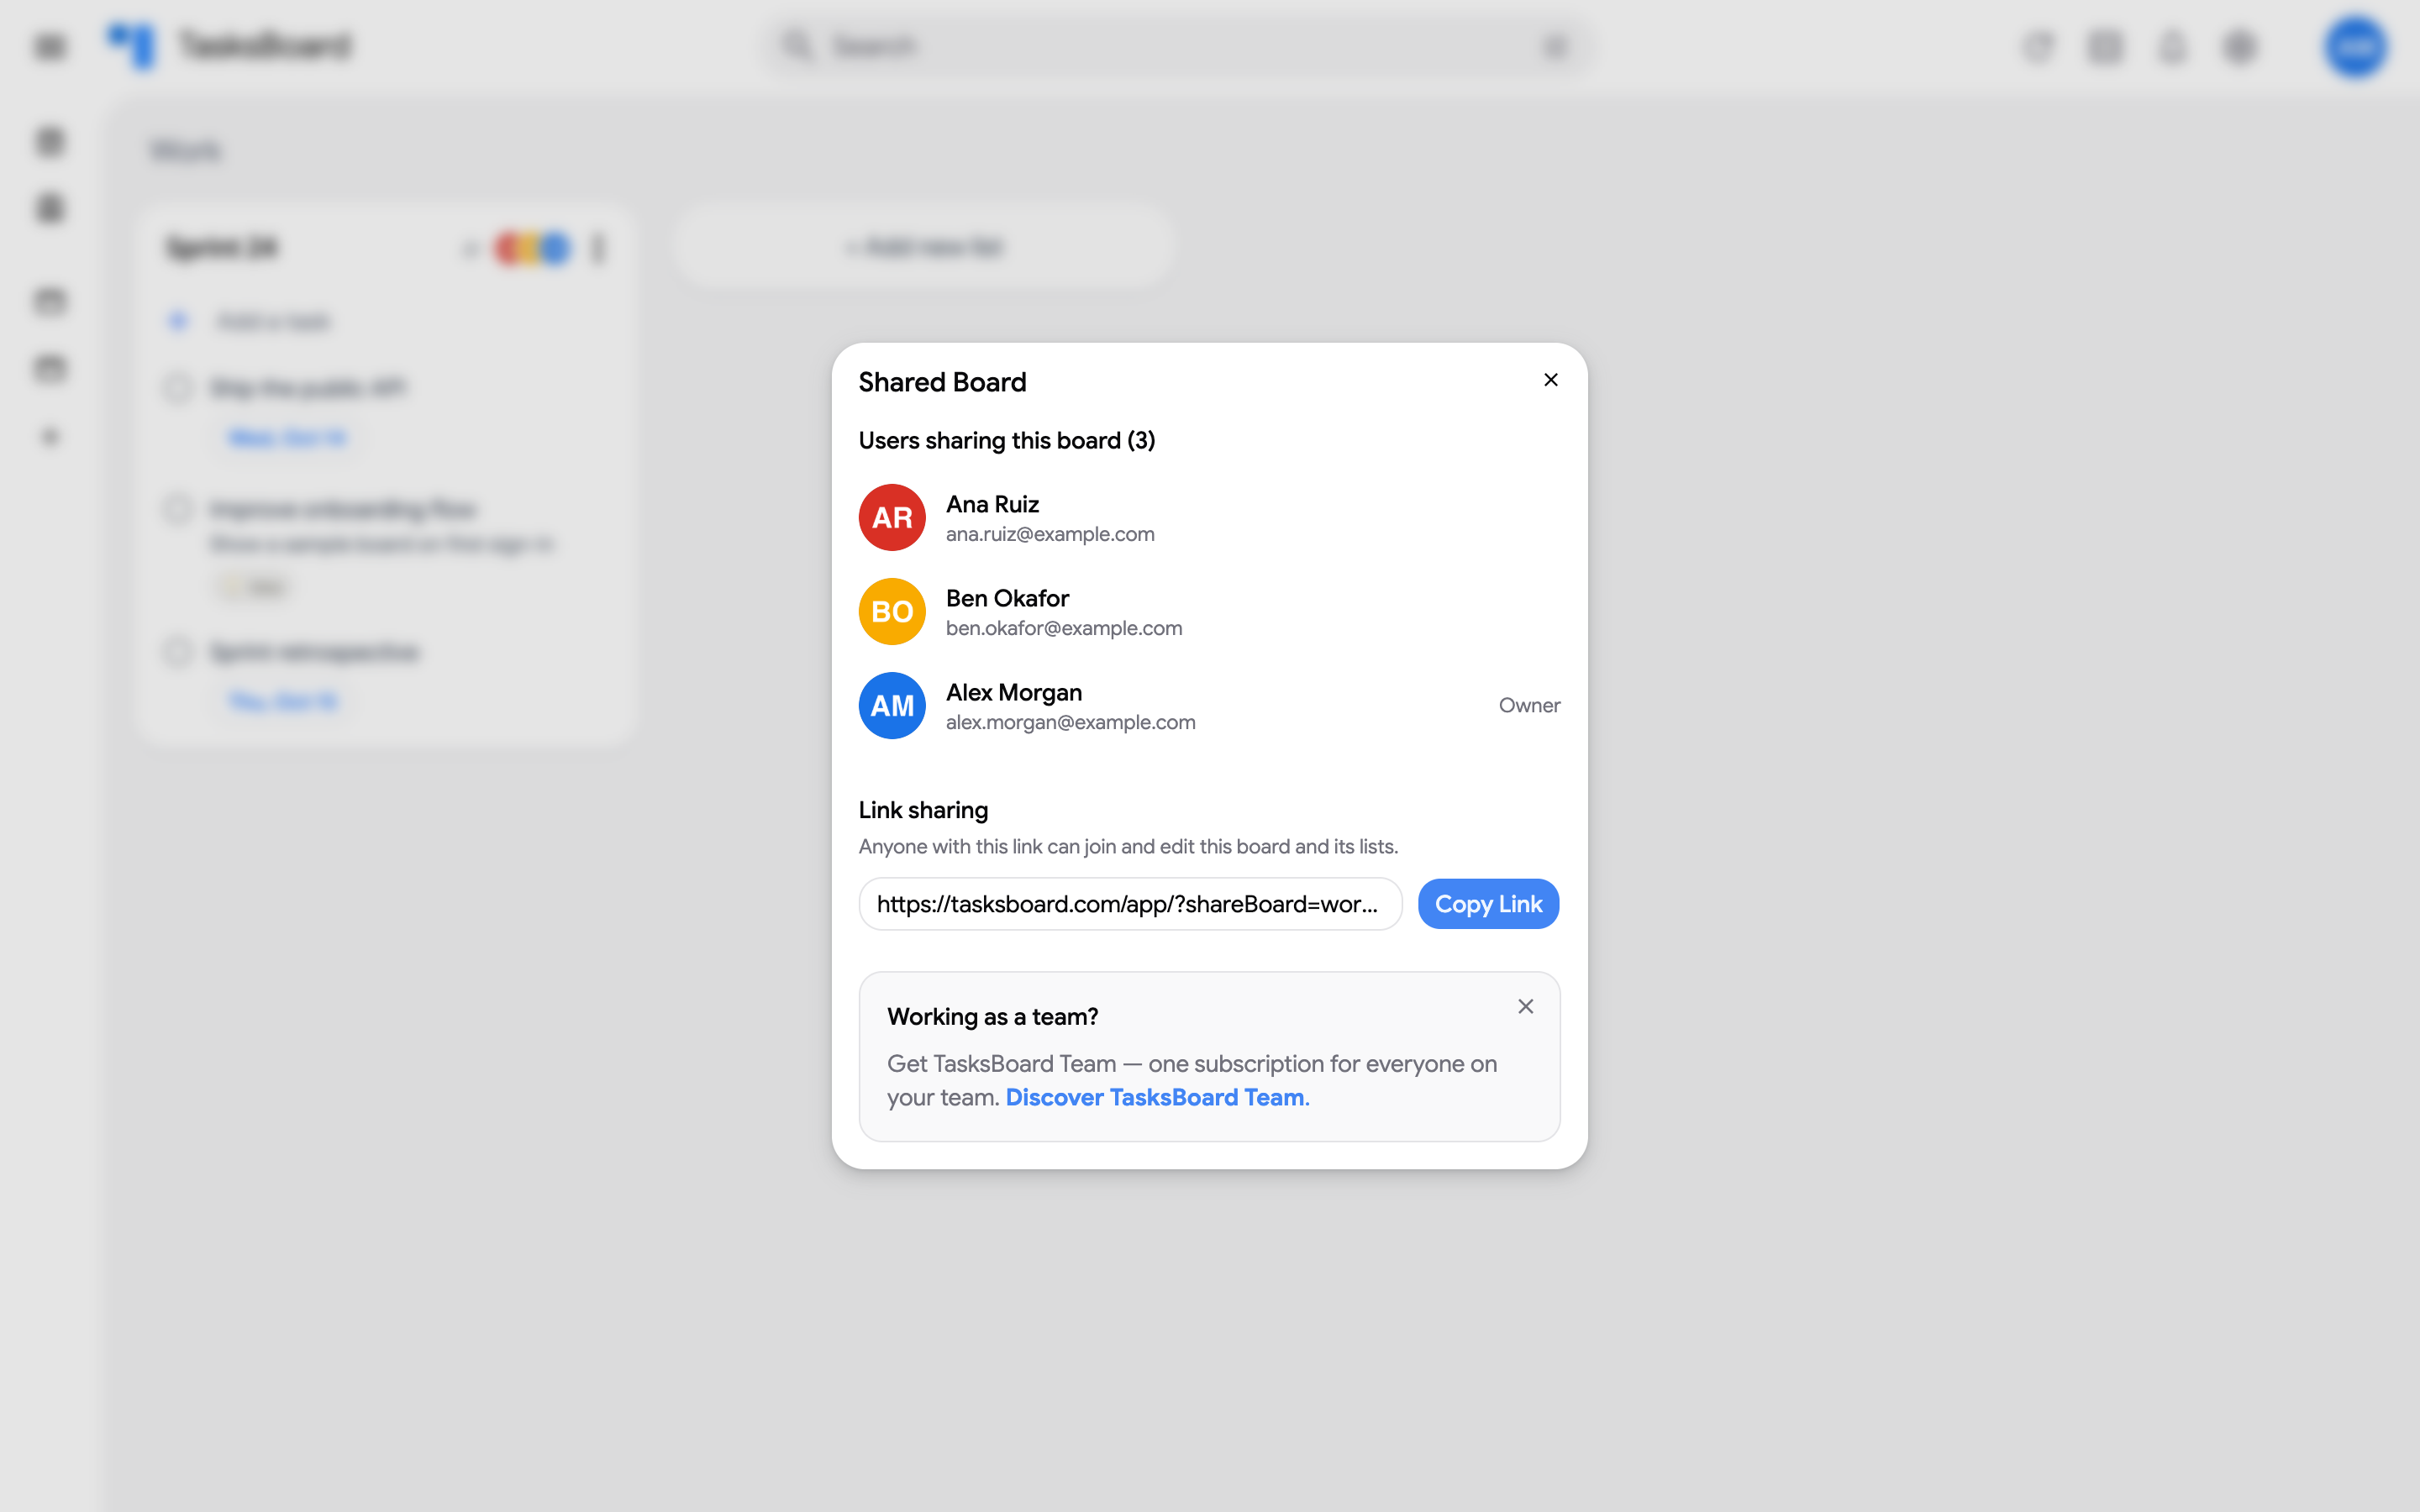The height and width of the screenshot is (1512, 2420).
Task: Select ana.ruiz@example.com email text
Action: point(1050,534)
